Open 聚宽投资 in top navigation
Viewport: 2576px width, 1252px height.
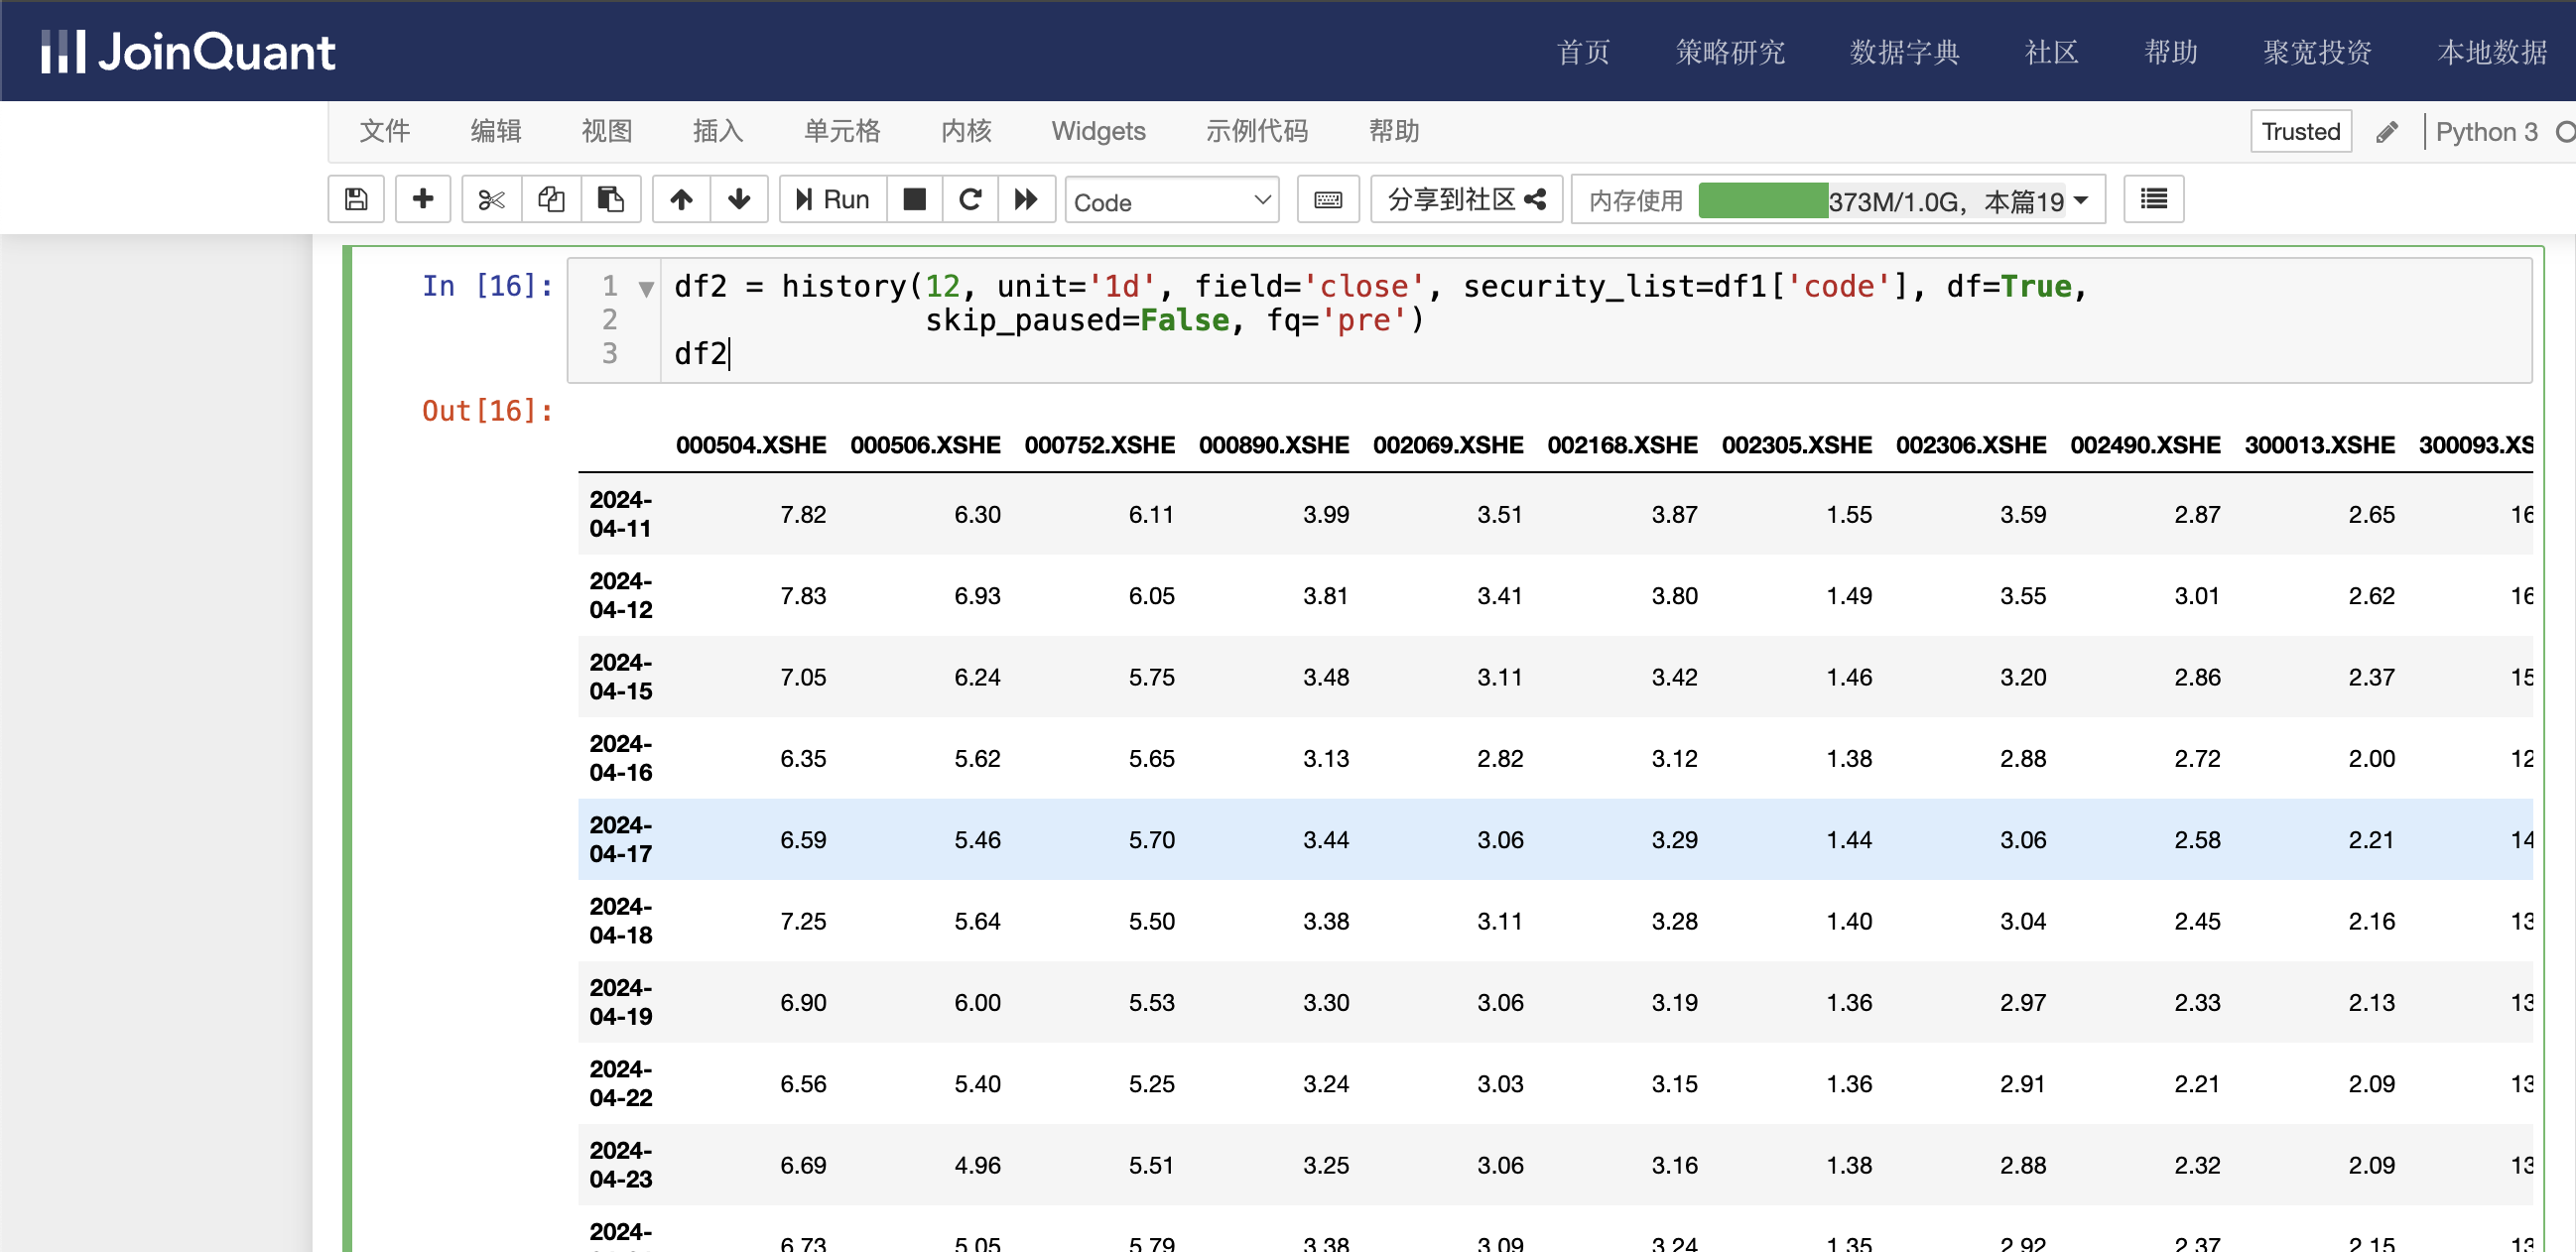(x=2317, y=52)
